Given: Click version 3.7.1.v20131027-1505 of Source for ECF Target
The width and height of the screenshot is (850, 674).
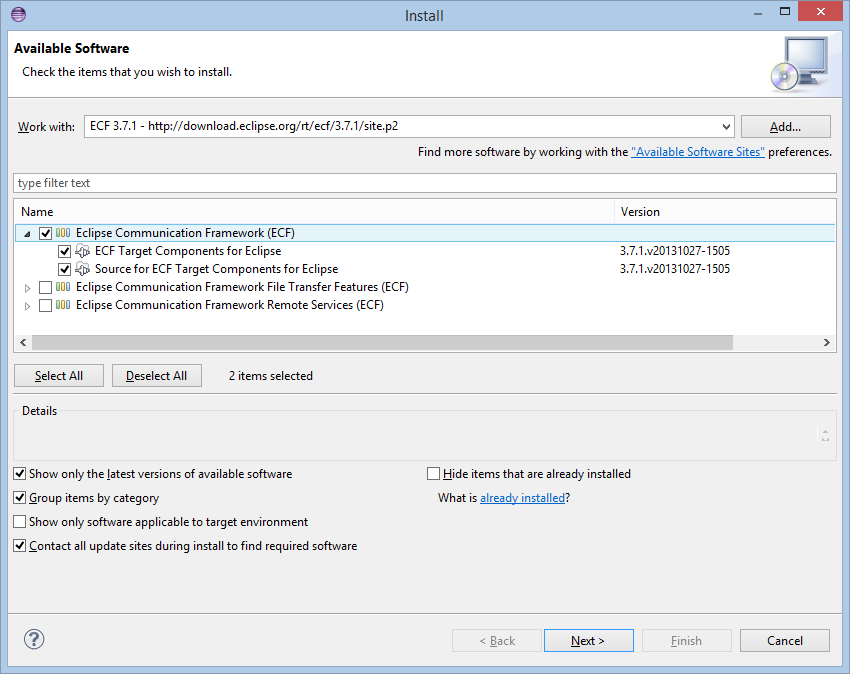Looking at the screenshot, I should click(675, 269).
